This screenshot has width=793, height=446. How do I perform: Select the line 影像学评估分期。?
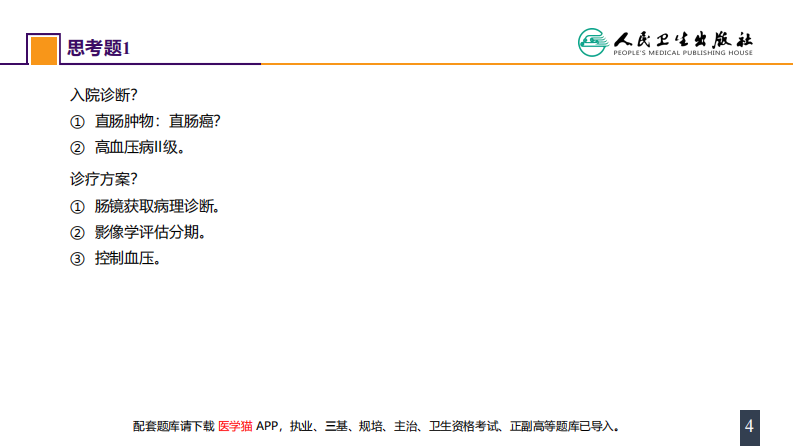tap(150, 232)
